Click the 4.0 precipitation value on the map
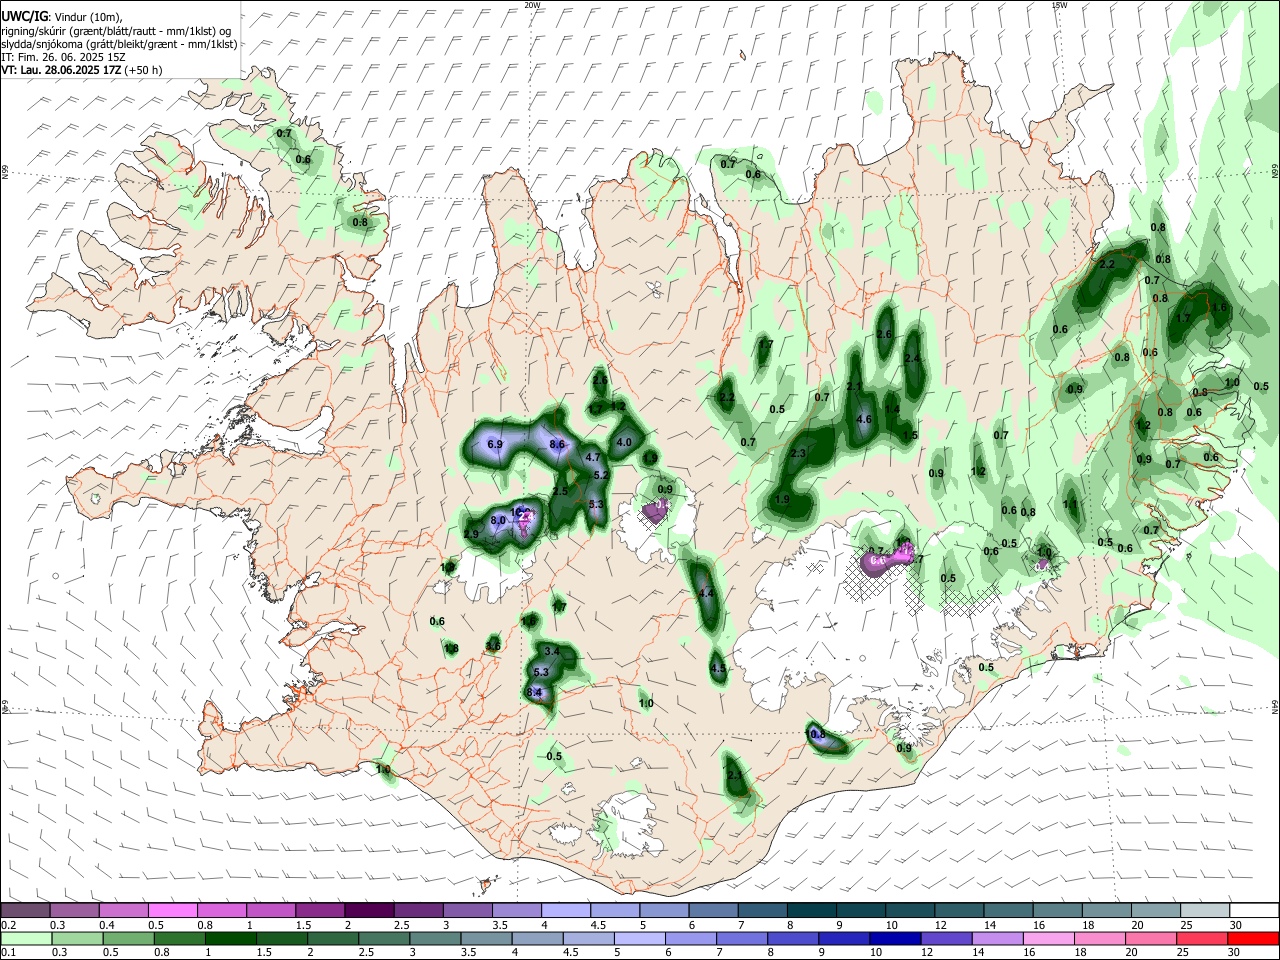The image size is (1280, 960). tap(624, 442)
